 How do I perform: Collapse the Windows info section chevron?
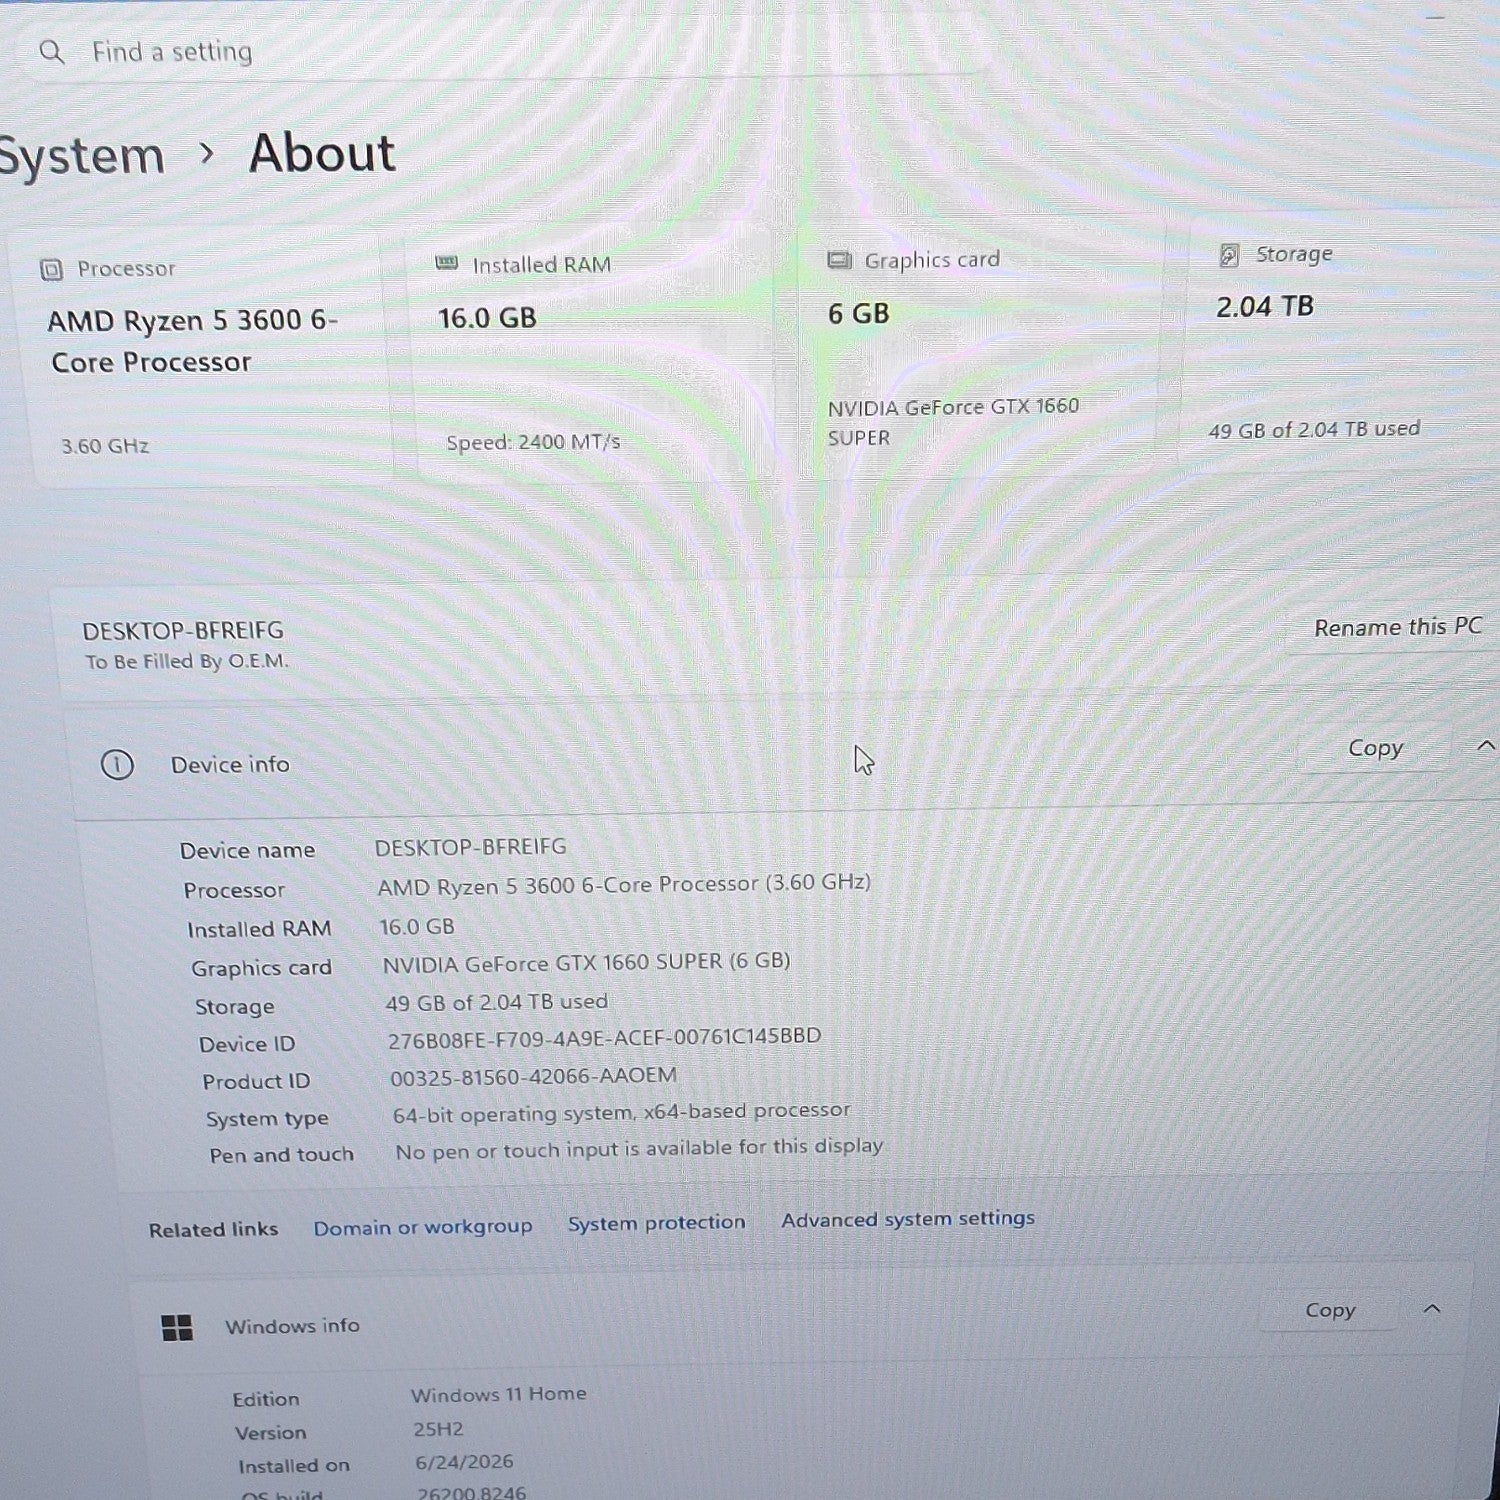pyautogui.click(x=1432, y=1308)
